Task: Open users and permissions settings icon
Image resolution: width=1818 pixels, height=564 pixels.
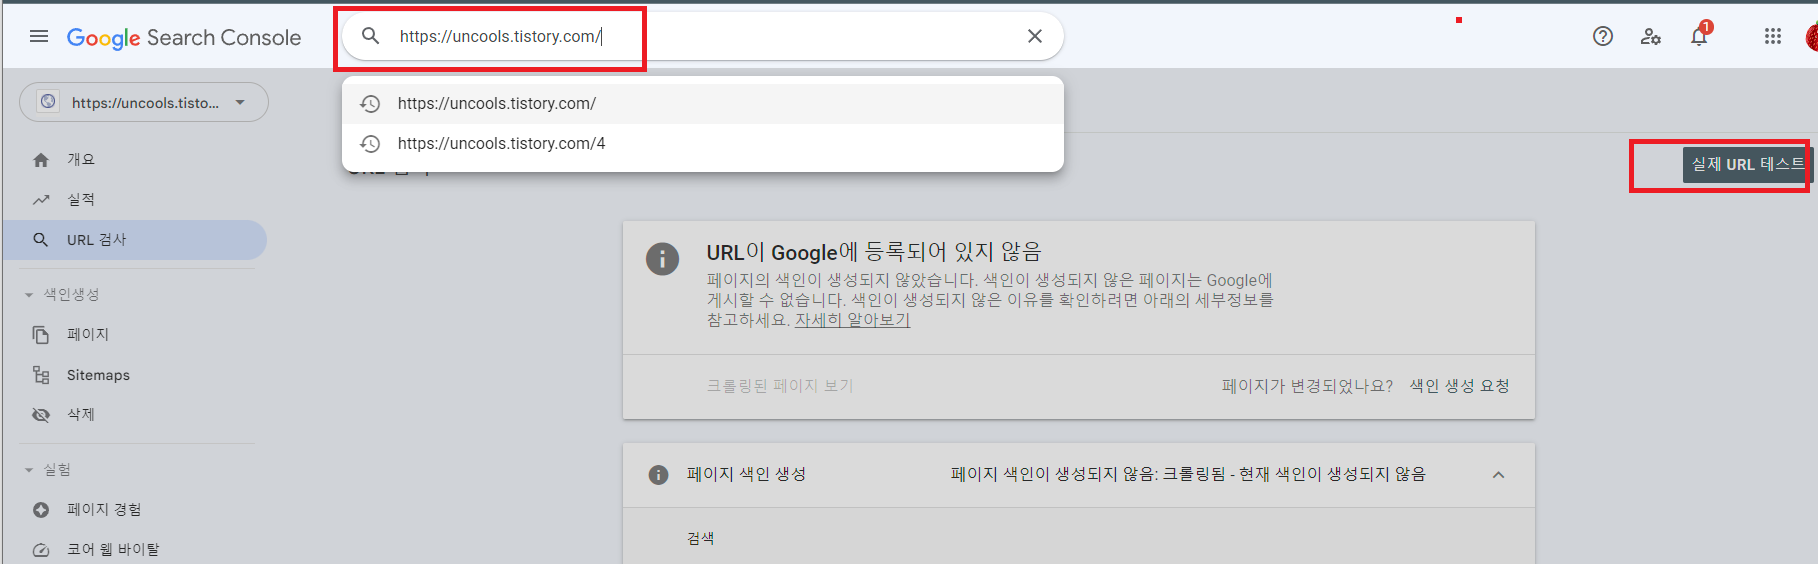Action: [x=1651, y=37]
